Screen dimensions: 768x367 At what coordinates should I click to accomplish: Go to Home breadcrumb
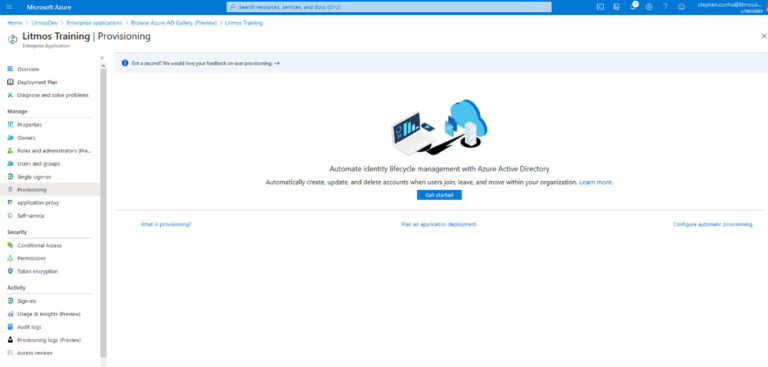click(x=15, y=23)
